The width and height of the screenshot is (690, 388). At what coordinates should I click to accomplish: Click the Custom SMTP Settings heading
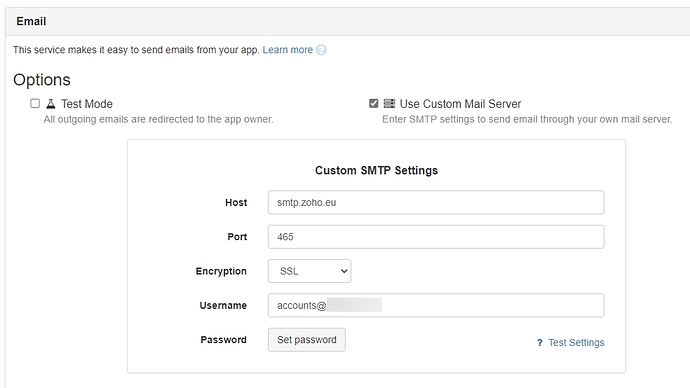(376, 171)
